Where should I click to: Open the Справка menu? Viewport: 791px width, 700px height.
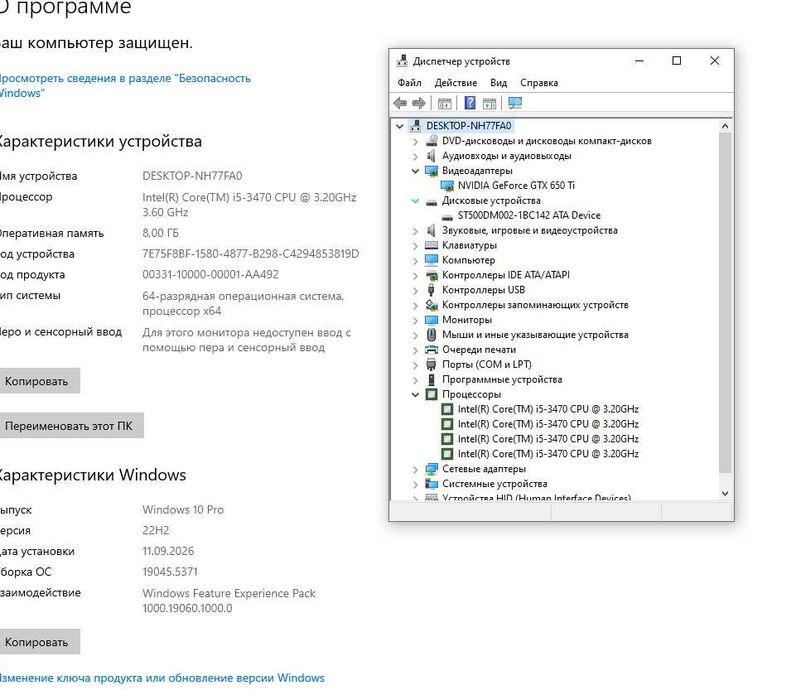(x=539, y=83)
